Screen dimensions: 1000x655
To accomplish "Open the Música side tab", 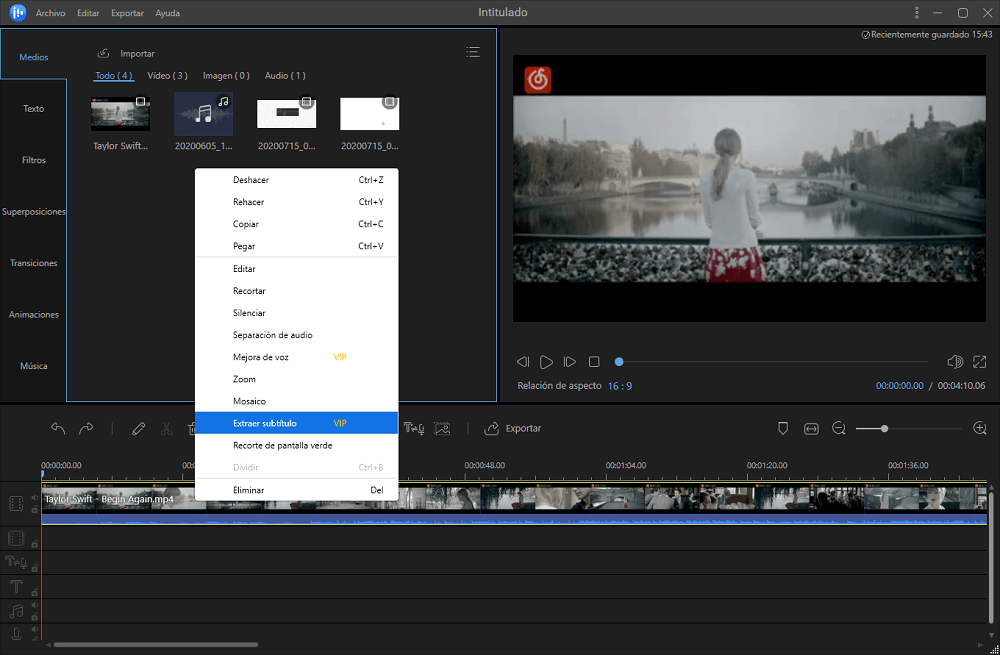I will point(33,365).
